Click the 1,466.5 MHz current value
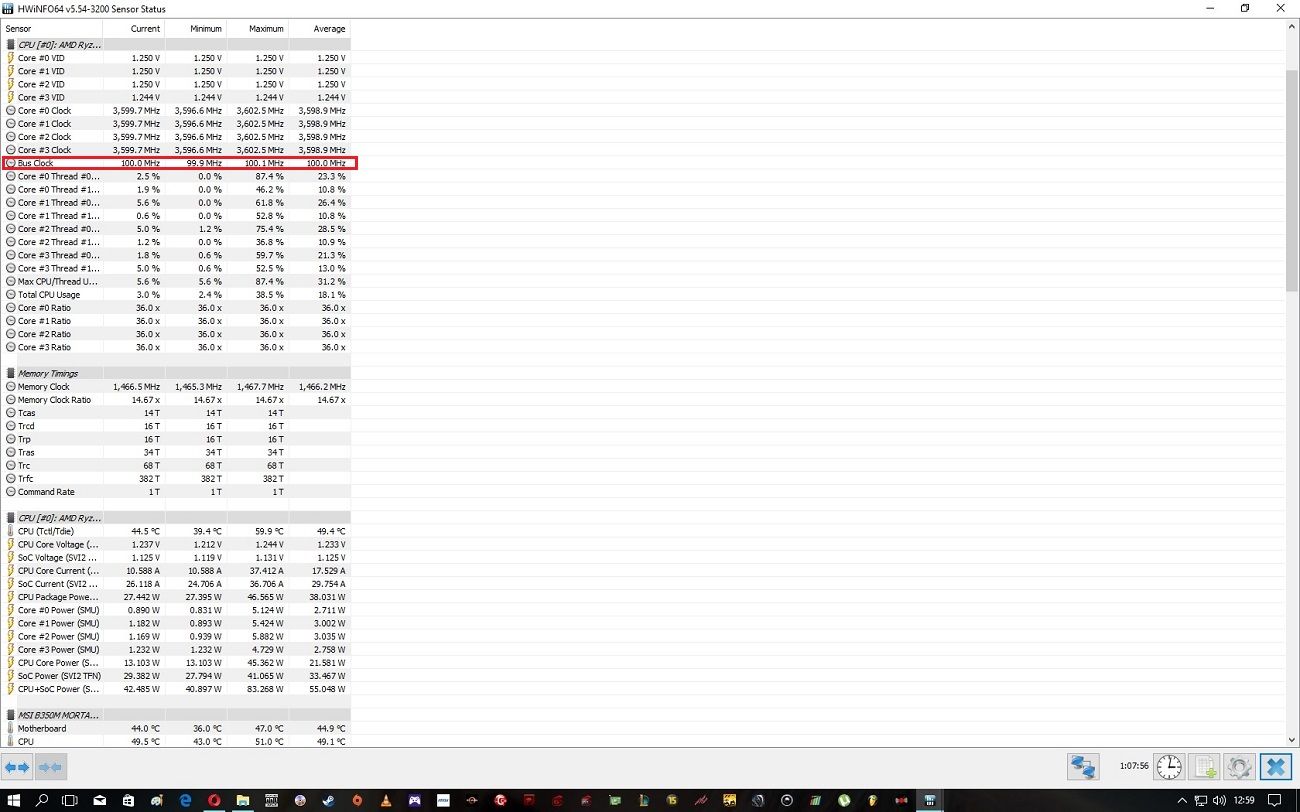Viewport: 1300px width, 812px height. coord(136,386)
